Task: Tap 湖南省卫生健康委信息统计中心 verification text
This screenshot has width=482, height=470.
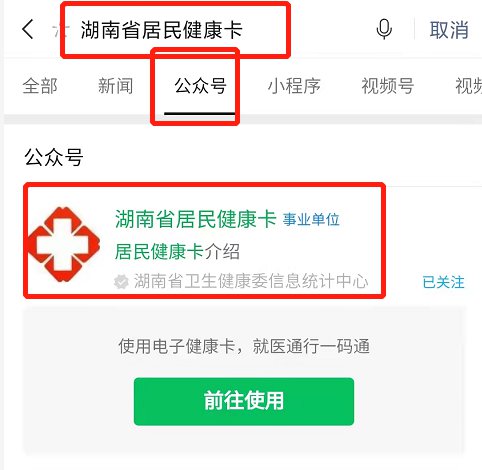Action: (x=251, y=282)
